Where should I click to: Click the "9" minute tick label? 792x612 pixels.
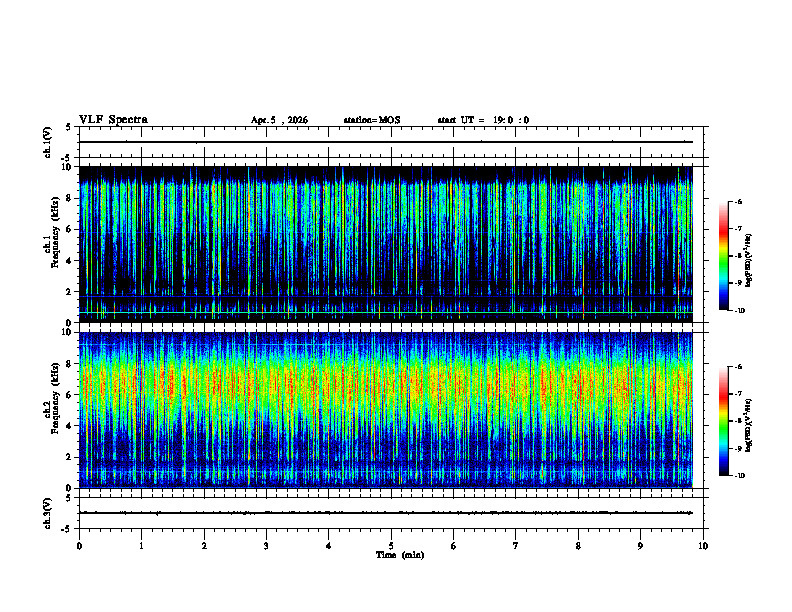point(640,546)
